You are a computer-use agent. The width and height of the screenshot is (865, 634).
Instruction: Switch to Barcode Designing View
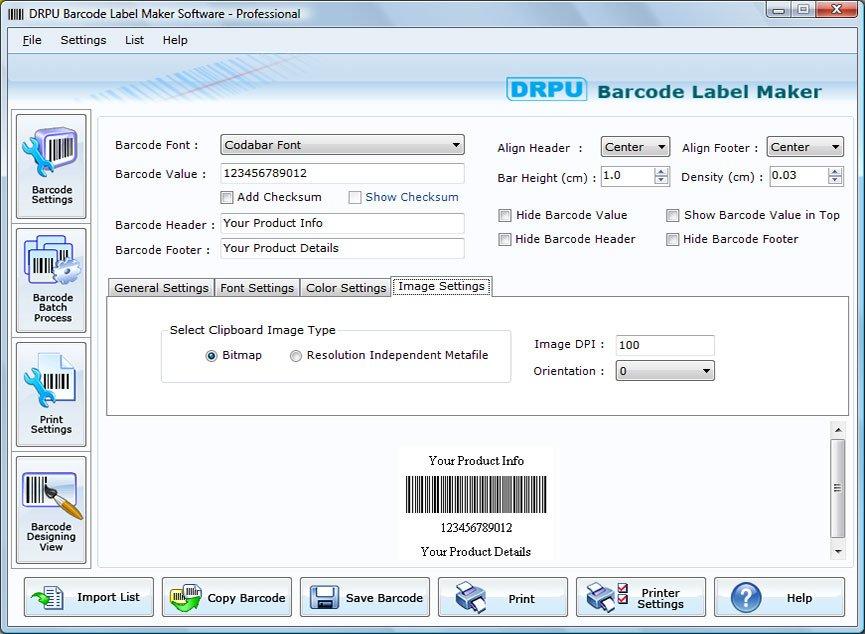coord(51,509)
